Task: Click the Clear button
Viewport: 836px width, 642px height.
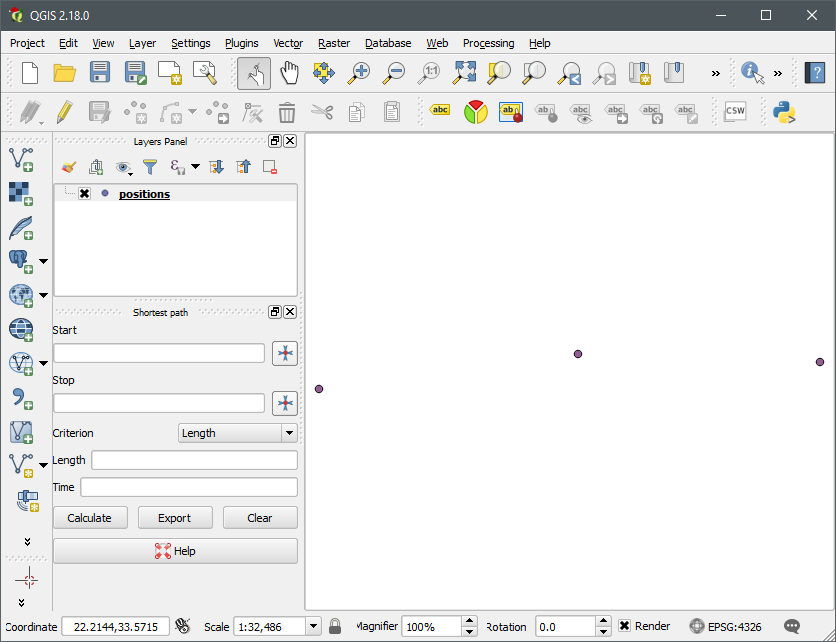Action: (260, 518)
